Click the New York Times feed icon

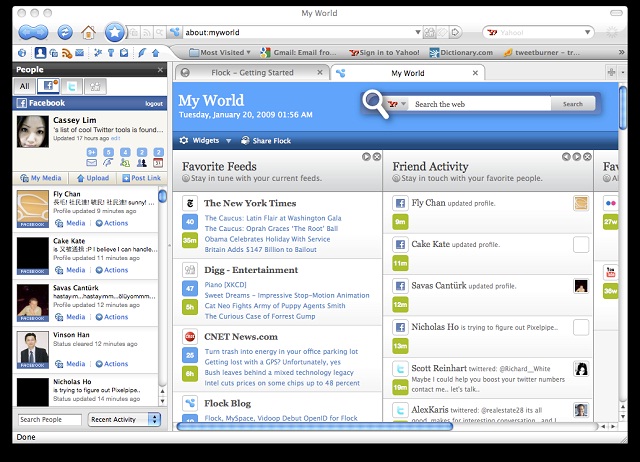tap(190, 203)
